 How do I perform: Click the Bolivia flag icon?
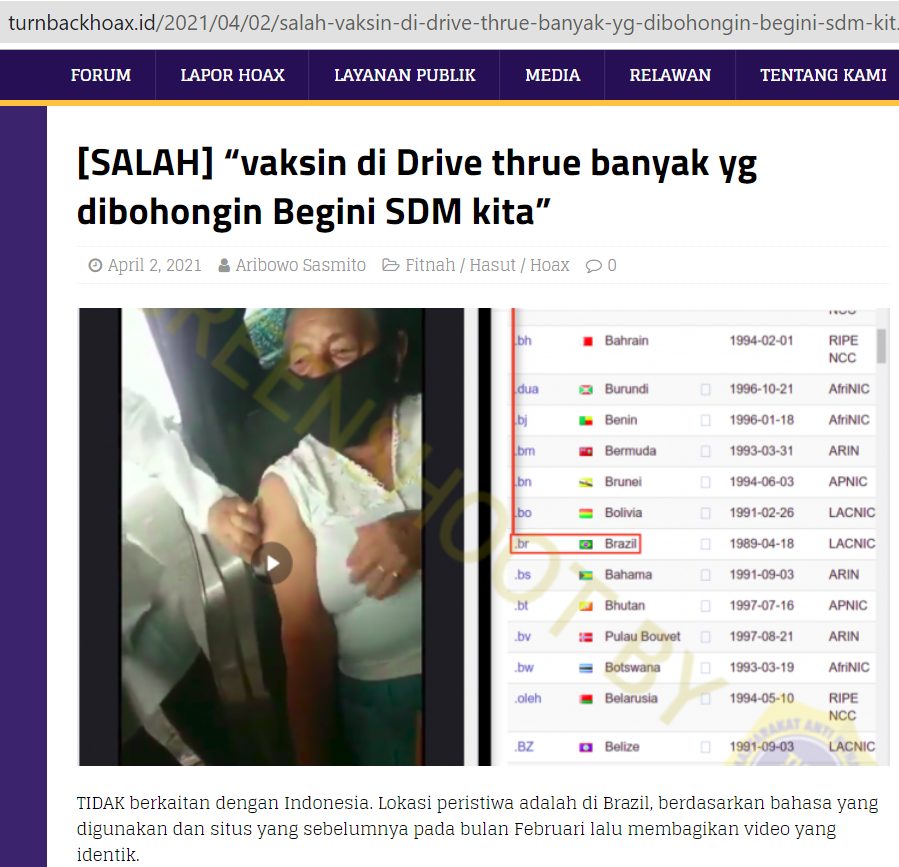(586, 514)
